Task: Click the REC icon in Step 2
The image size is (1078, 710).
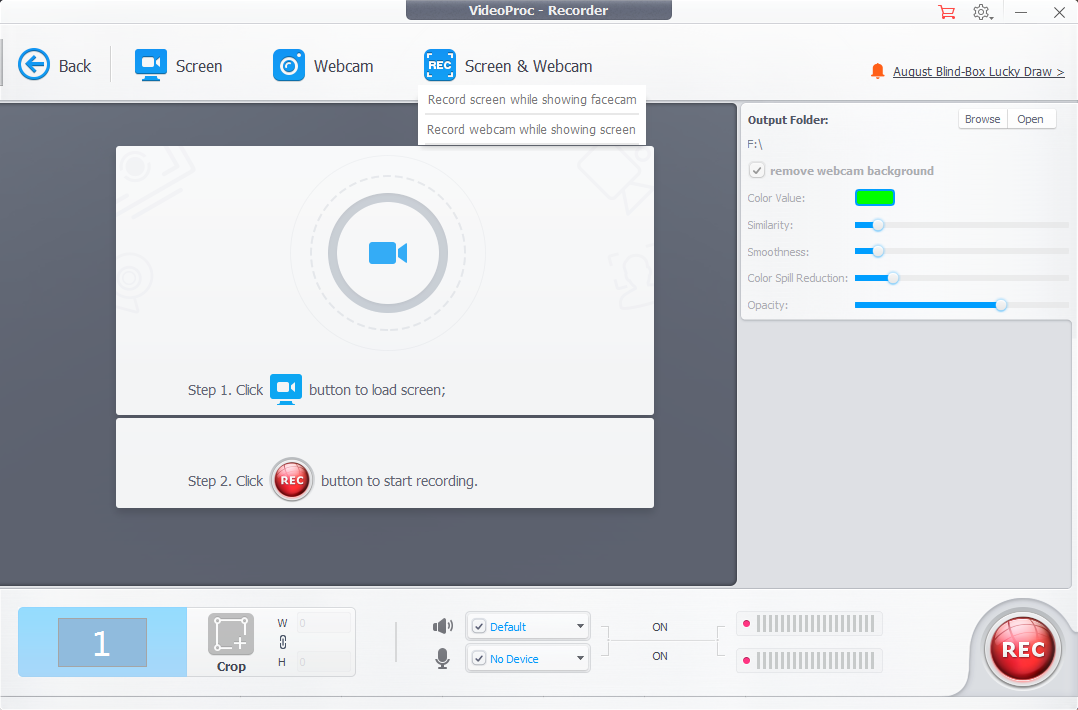Action: (x=292, y=480)
